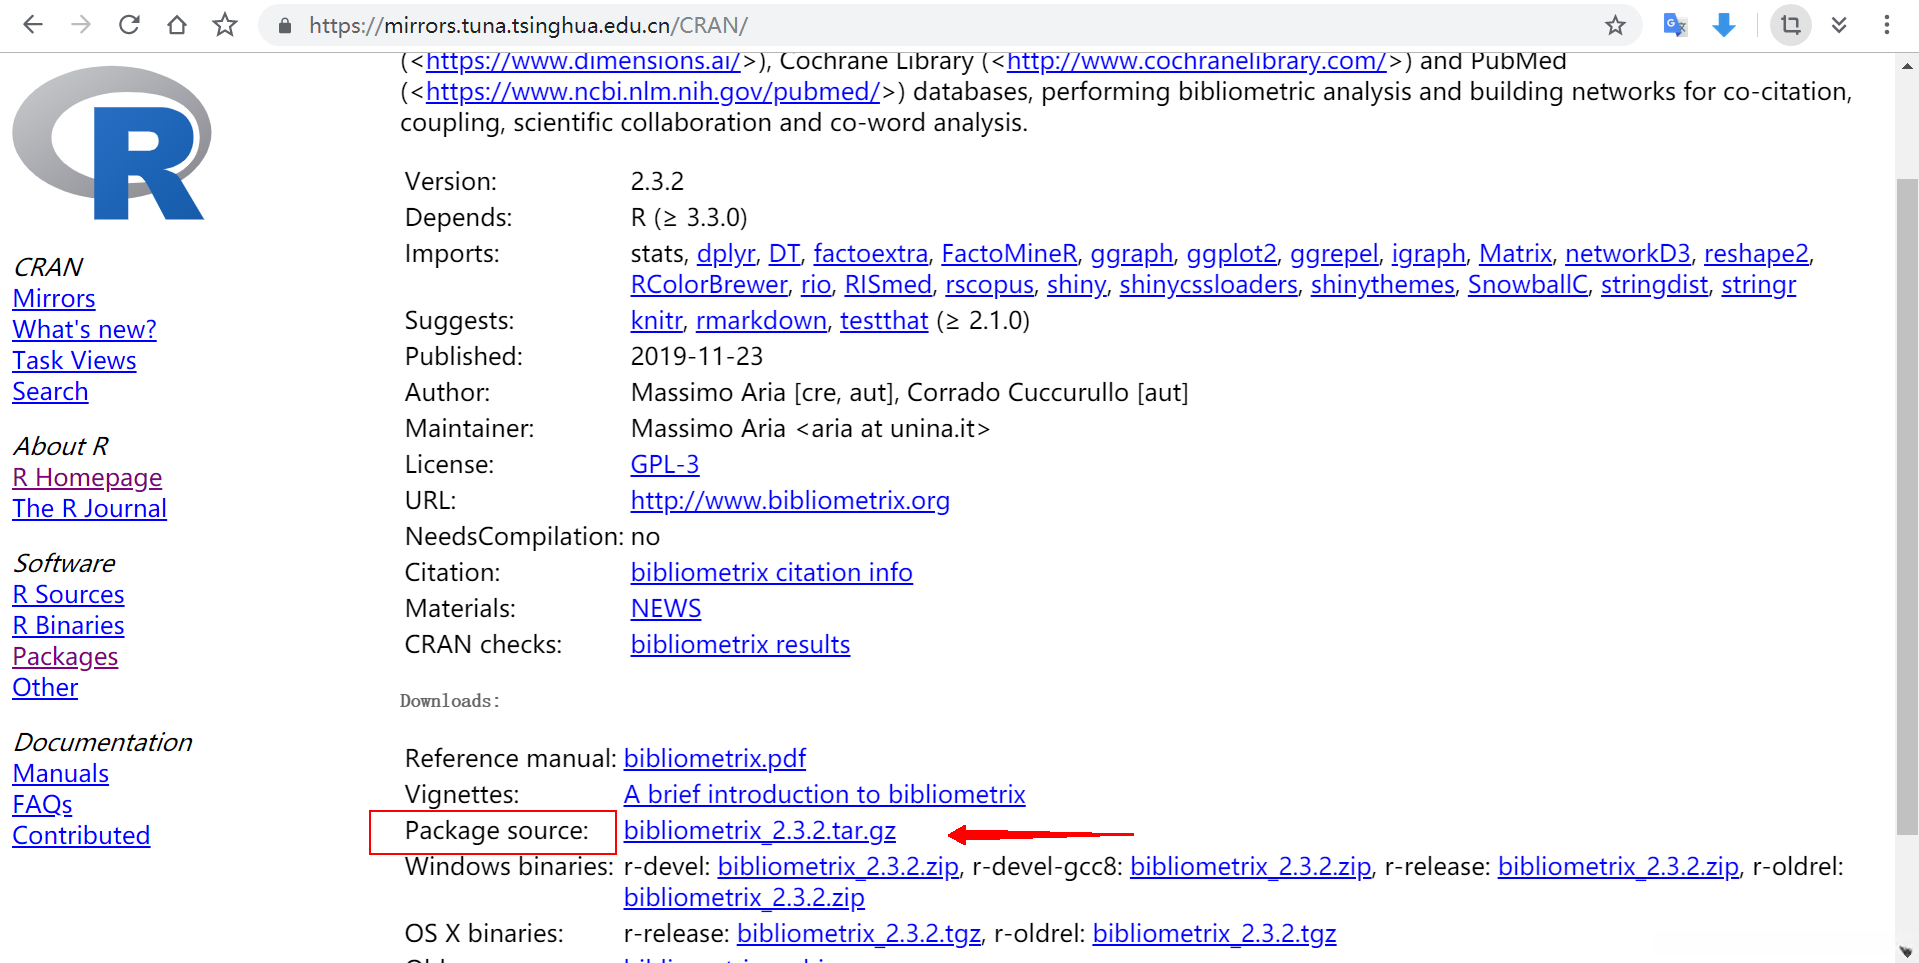Open the Contributed documentation link
This screenshot has height=963, width=1919.
coord(81,836)
